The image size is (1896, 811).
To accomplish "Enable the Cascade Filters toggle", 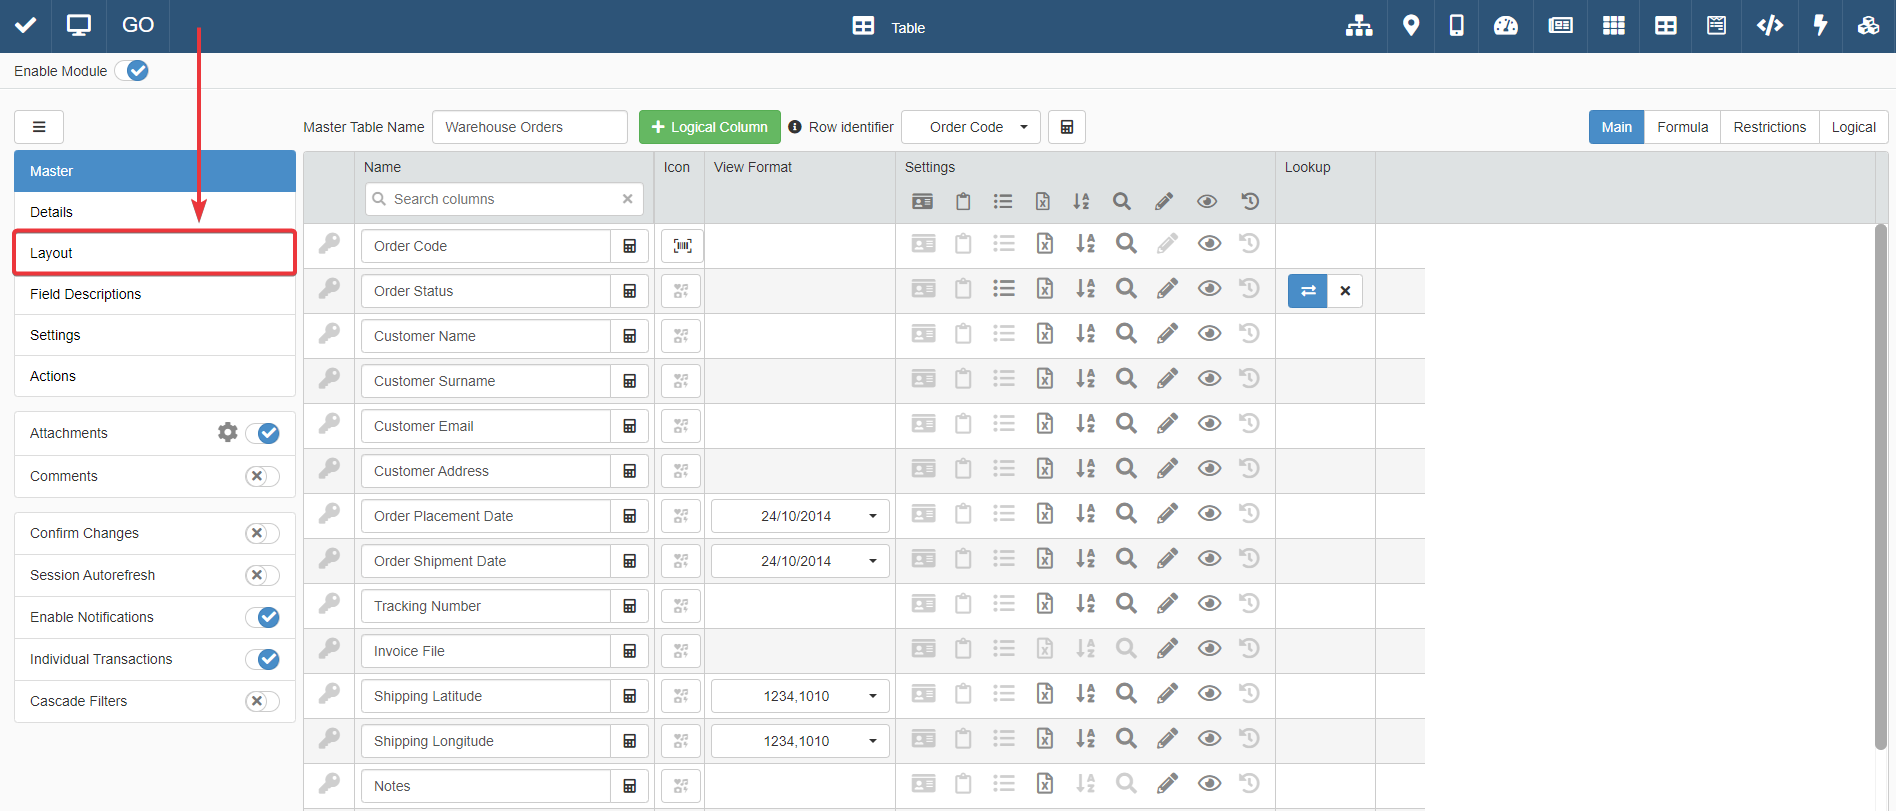I will pyautogui.click(x=262, y=701).
